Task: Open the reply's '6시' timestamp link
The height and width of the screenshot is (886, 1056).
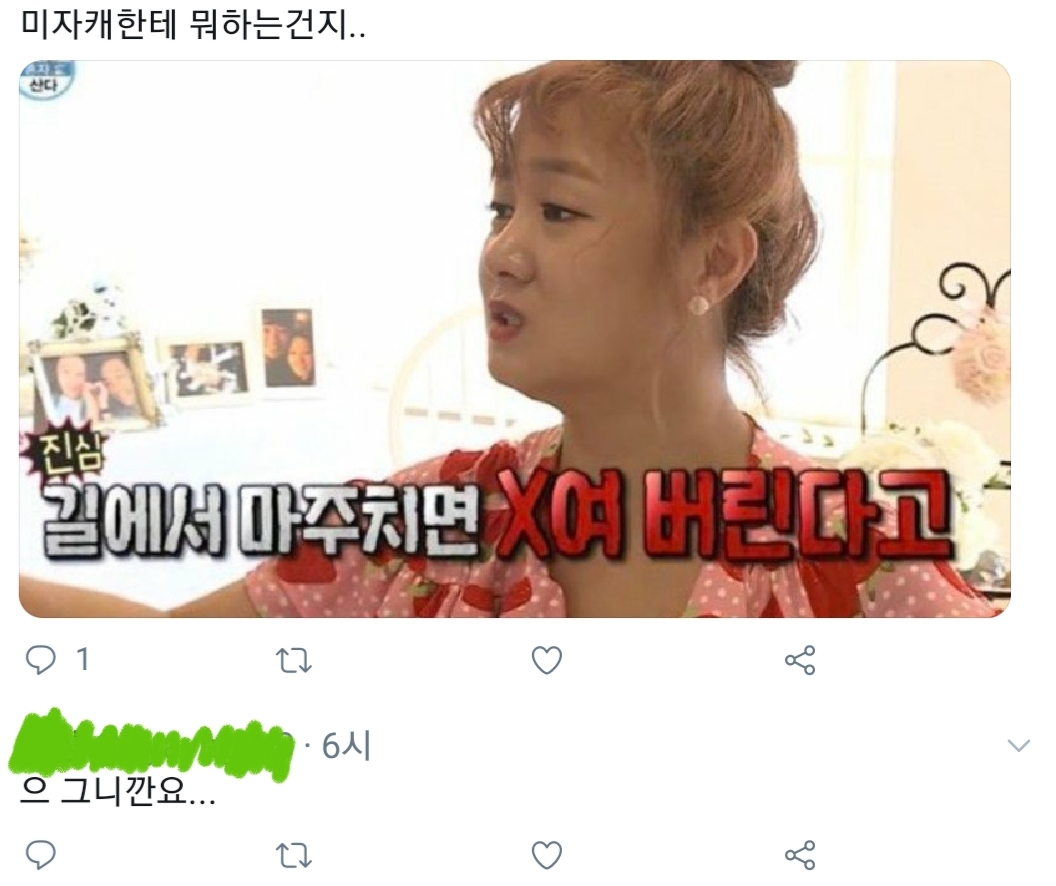Action: 347,745
